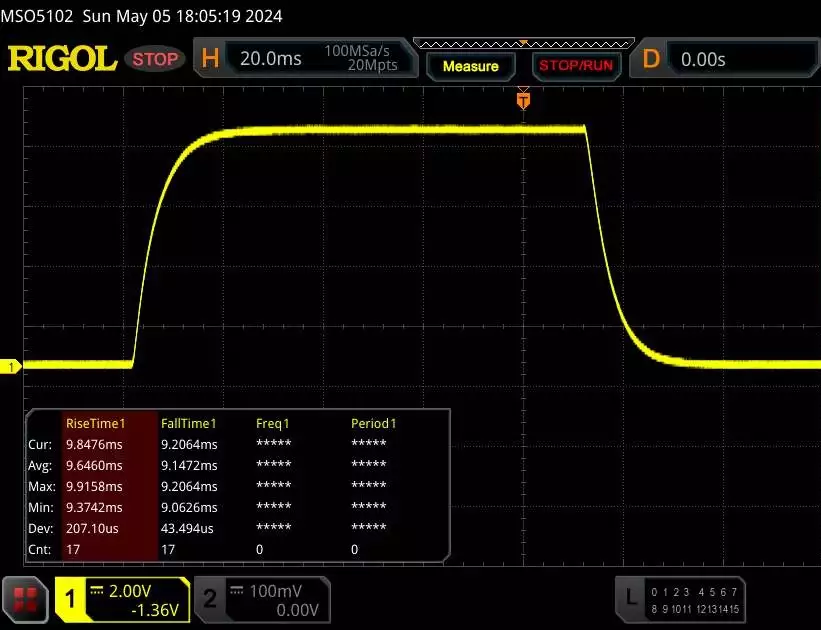The width and height of the screenshot is (821, 630).
Task: Click the RIGOL logo
Action: [x=62, y=58]
